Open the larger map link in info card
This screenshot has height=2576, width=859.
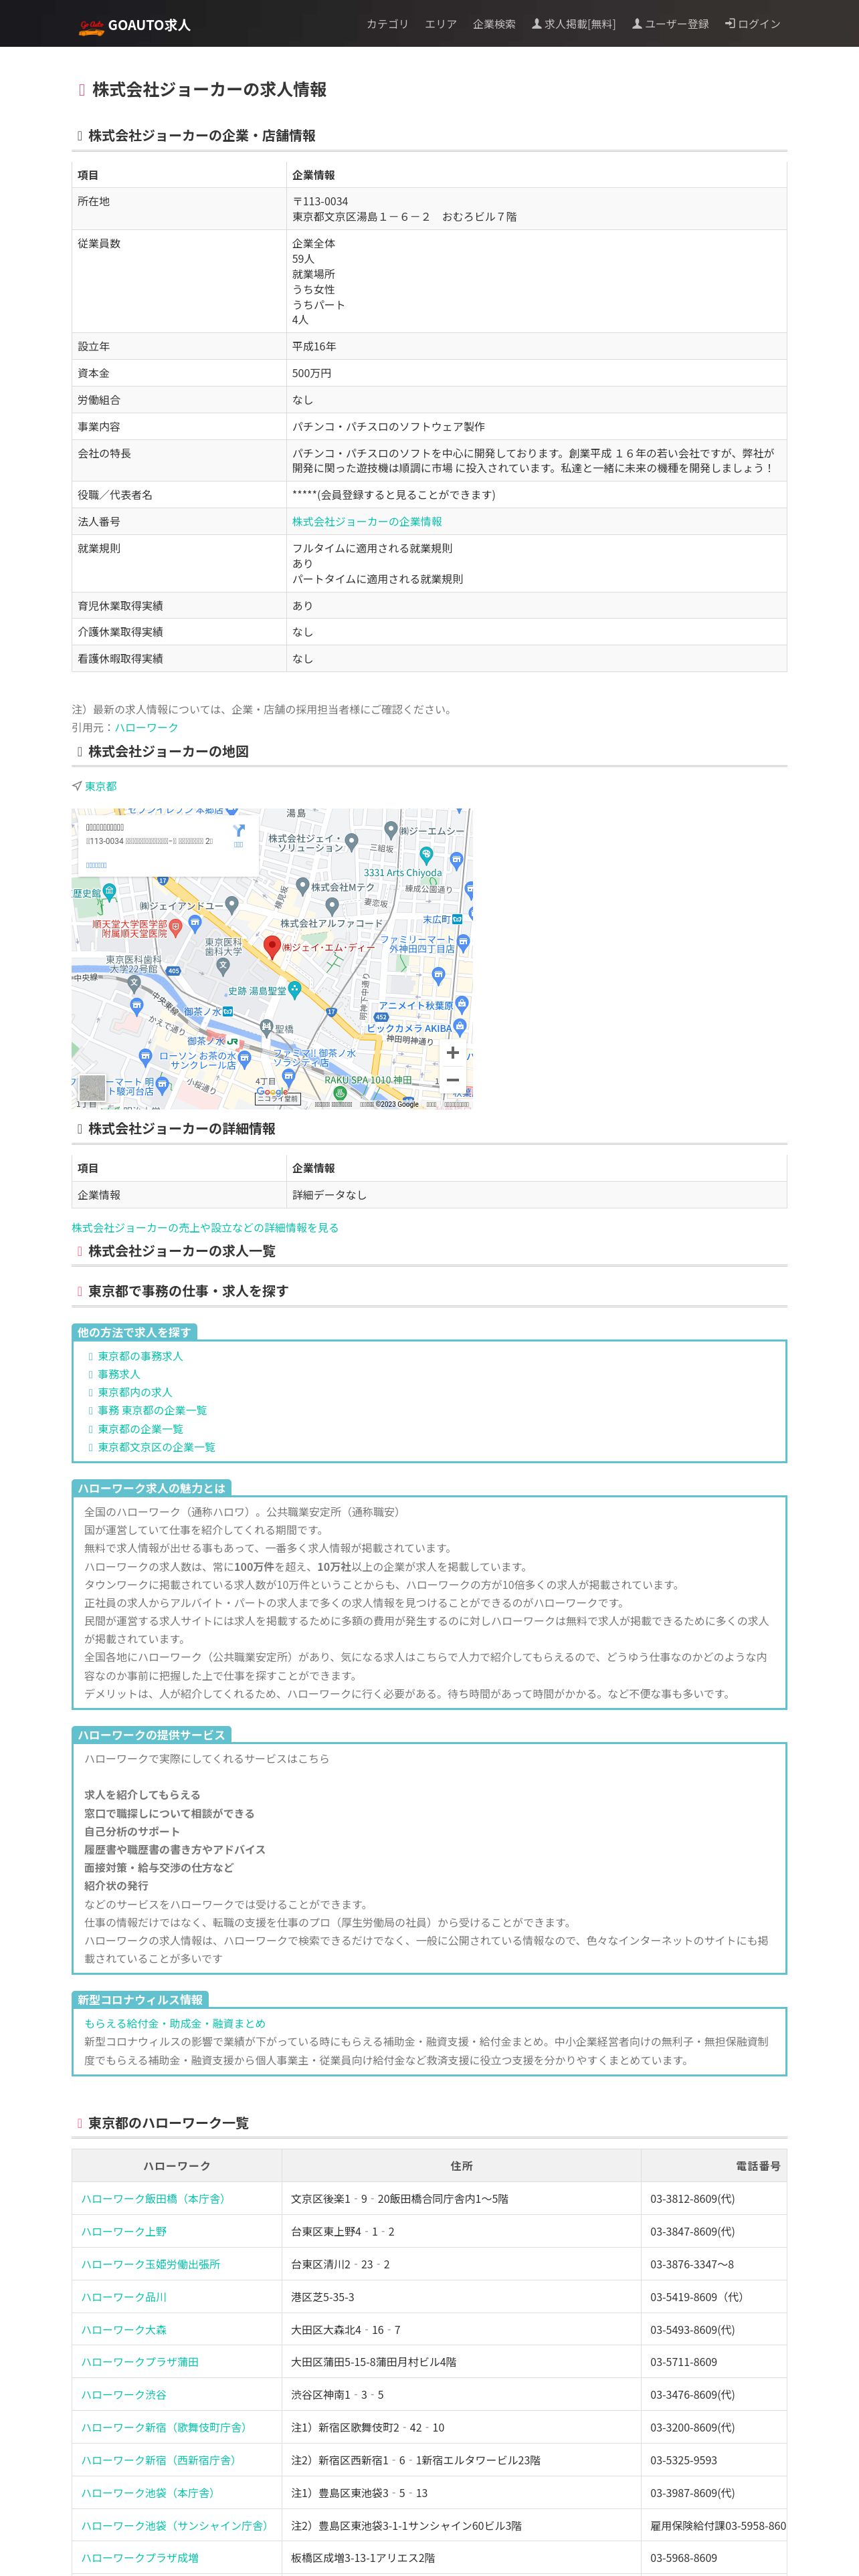click(96, 865)
